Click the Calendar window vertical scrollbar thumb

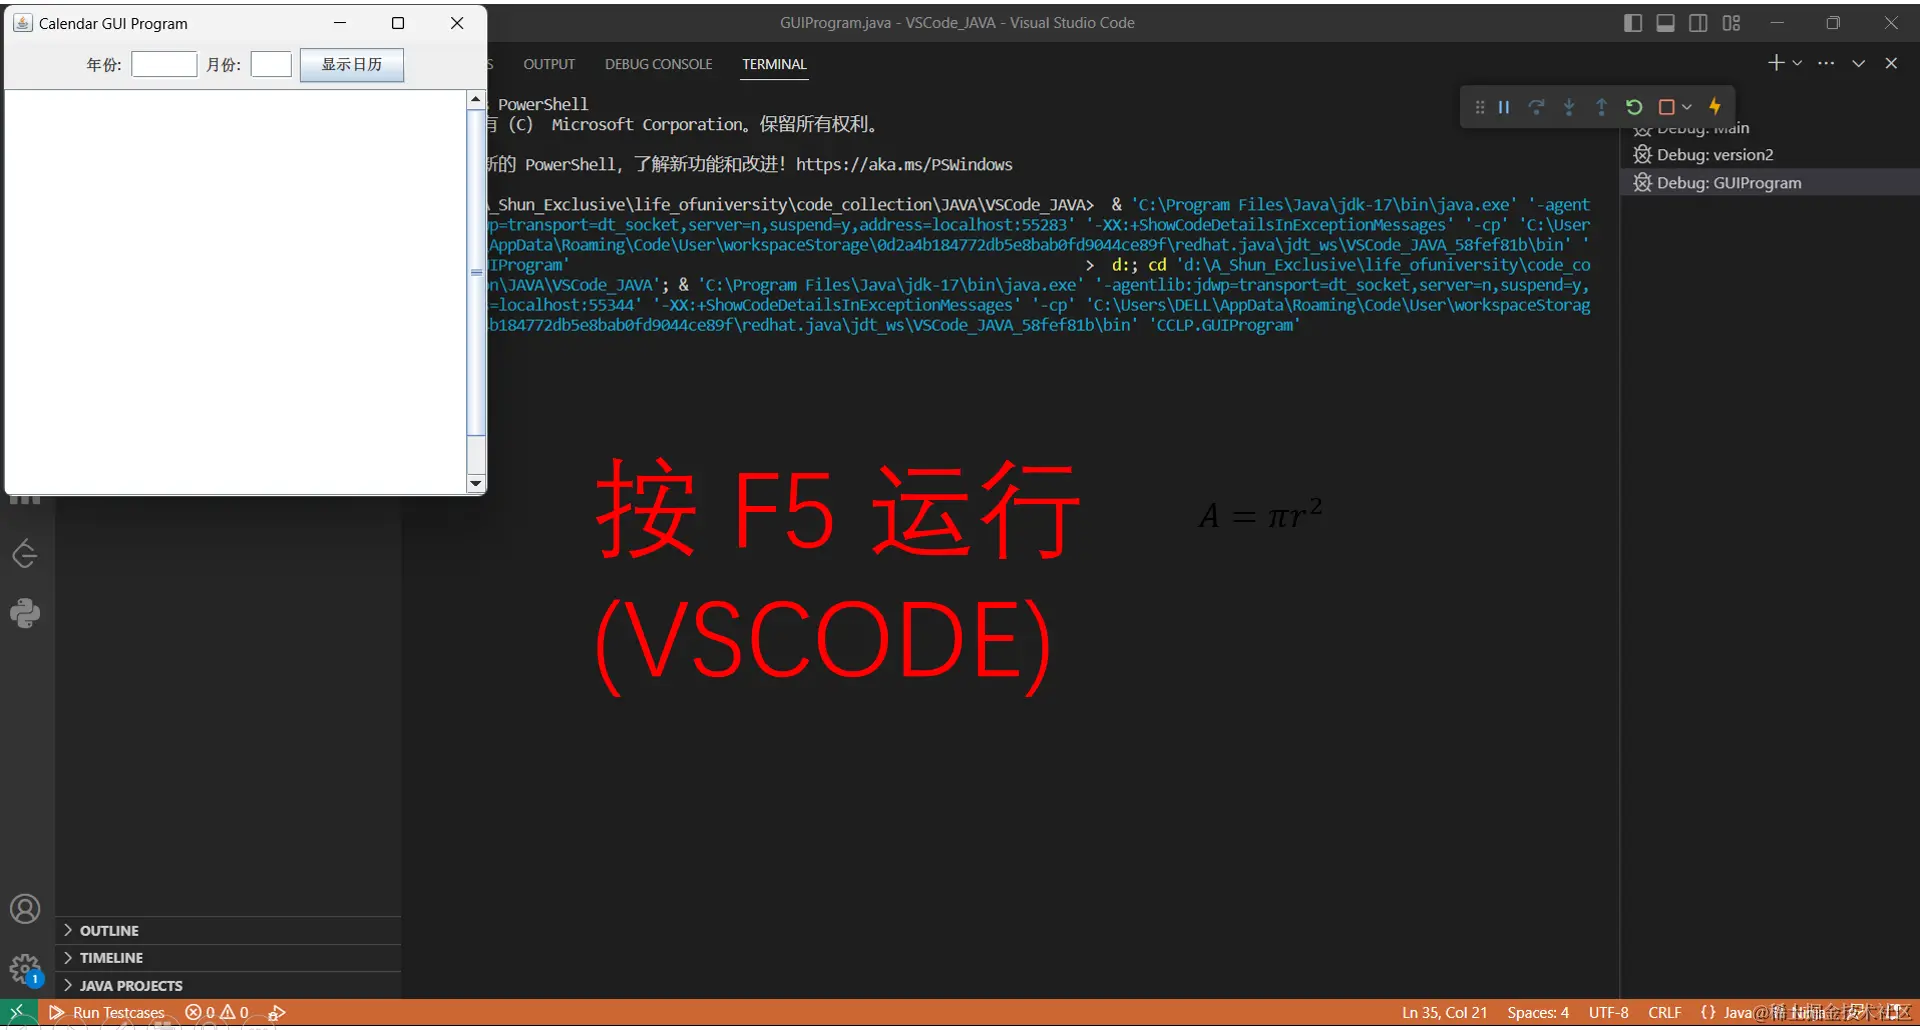pos(476,272)
